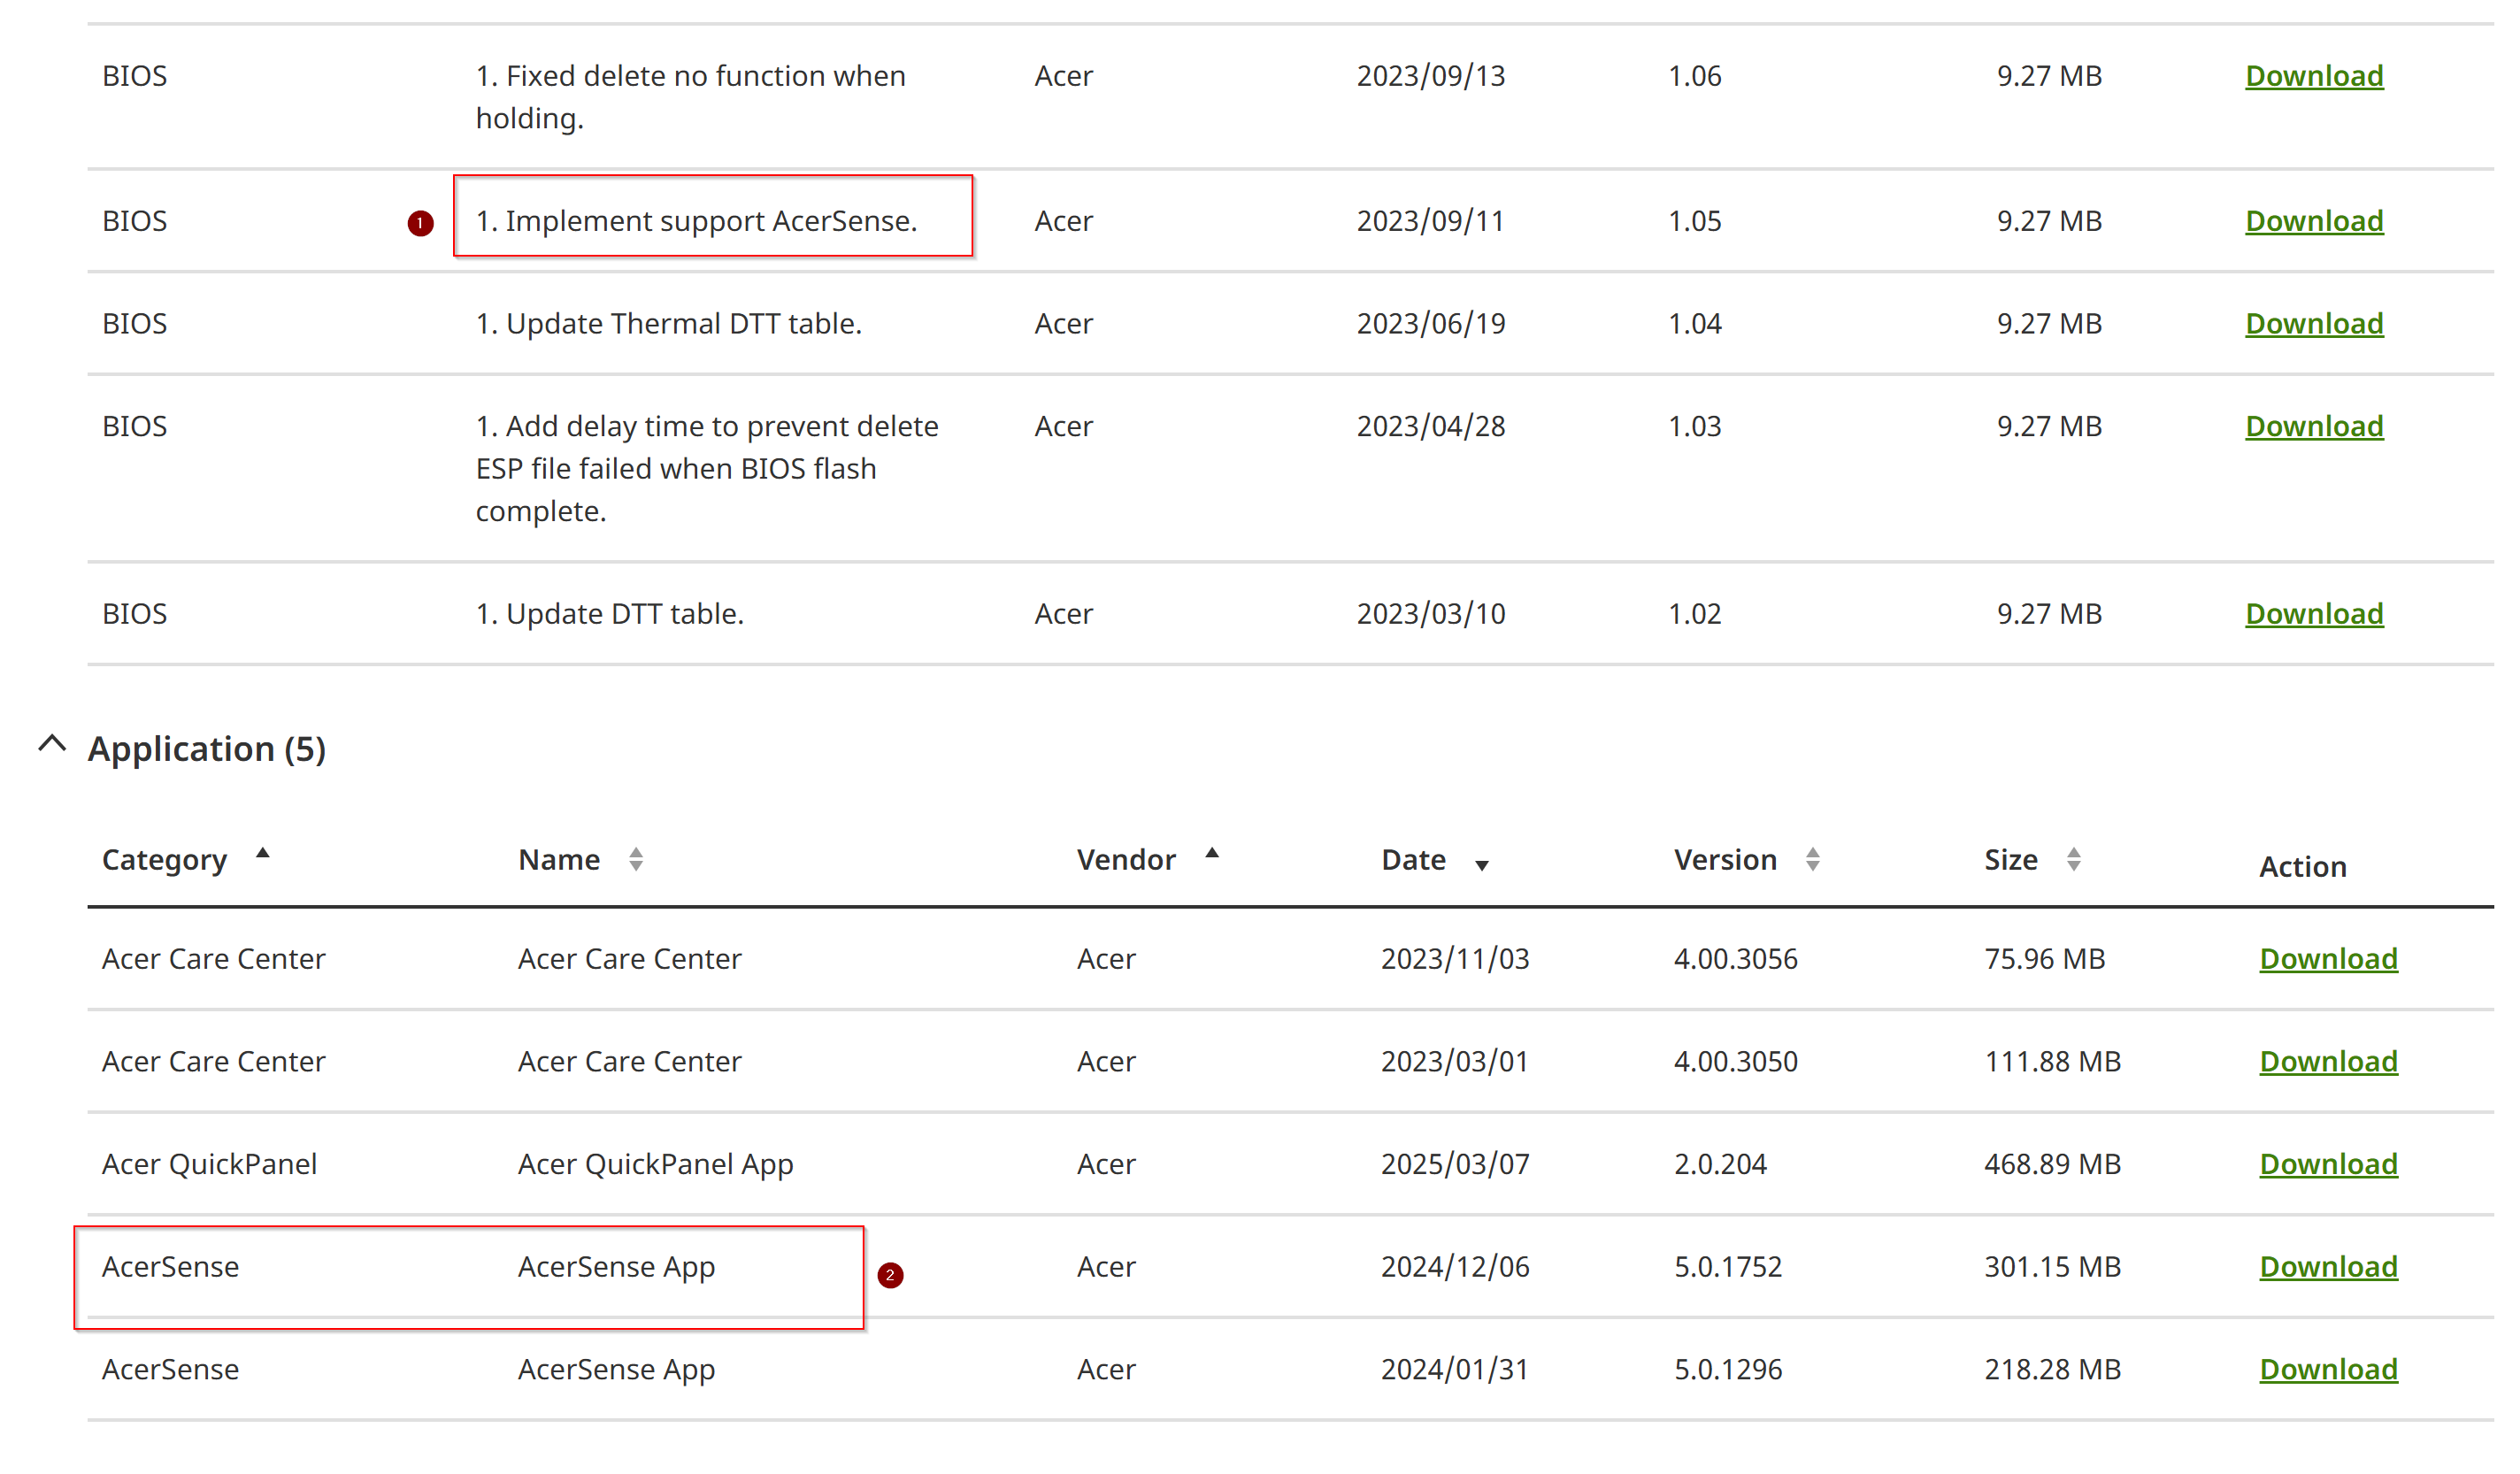This screenshot has width=2520, height=1474.
Task: Click the 2023/06/19 BIOS date cell
Action: click(1430, 324)
